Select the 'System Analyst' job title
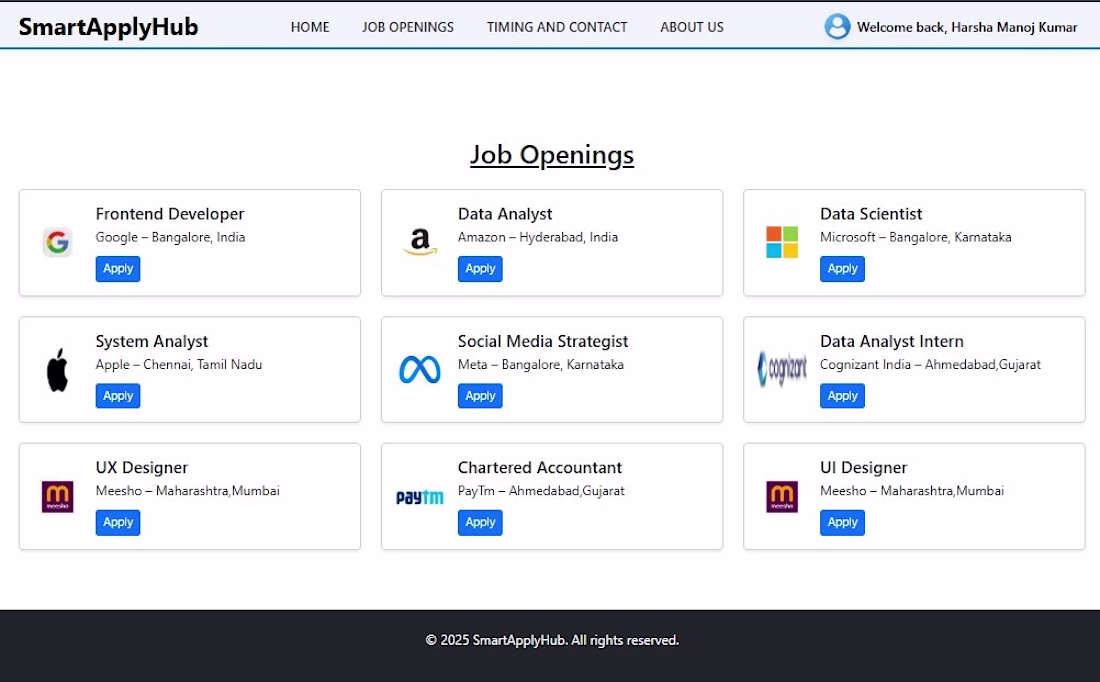1100x682 pixels. point(152,342)
